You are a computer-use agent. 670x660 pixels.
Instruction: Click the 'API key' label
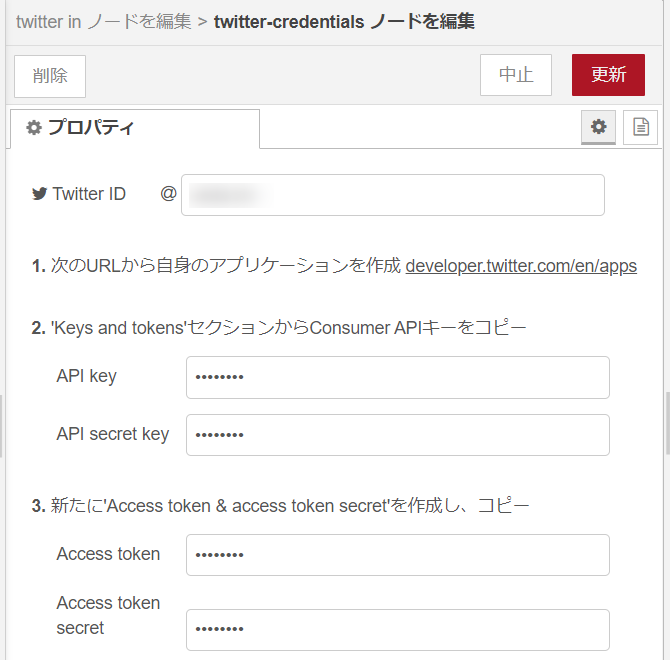(86, 376)
